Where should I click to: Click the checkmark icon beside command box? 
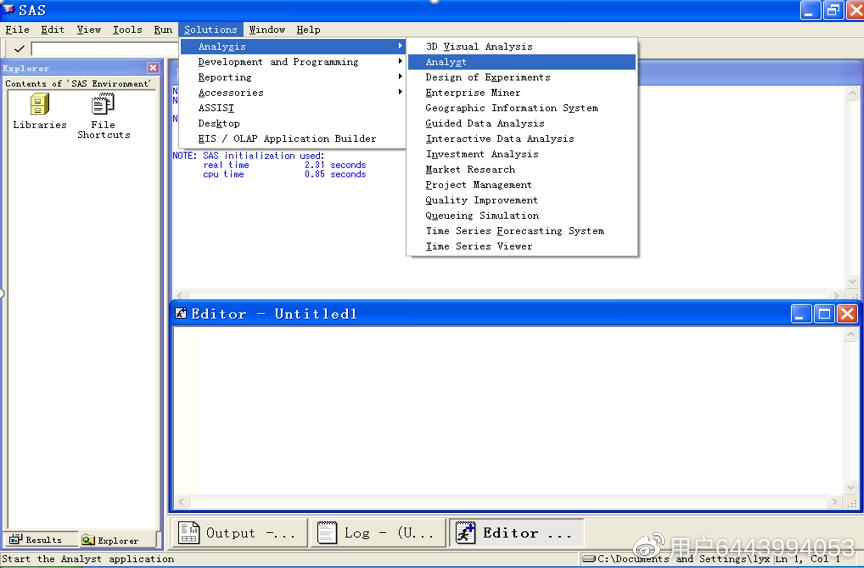19,48
